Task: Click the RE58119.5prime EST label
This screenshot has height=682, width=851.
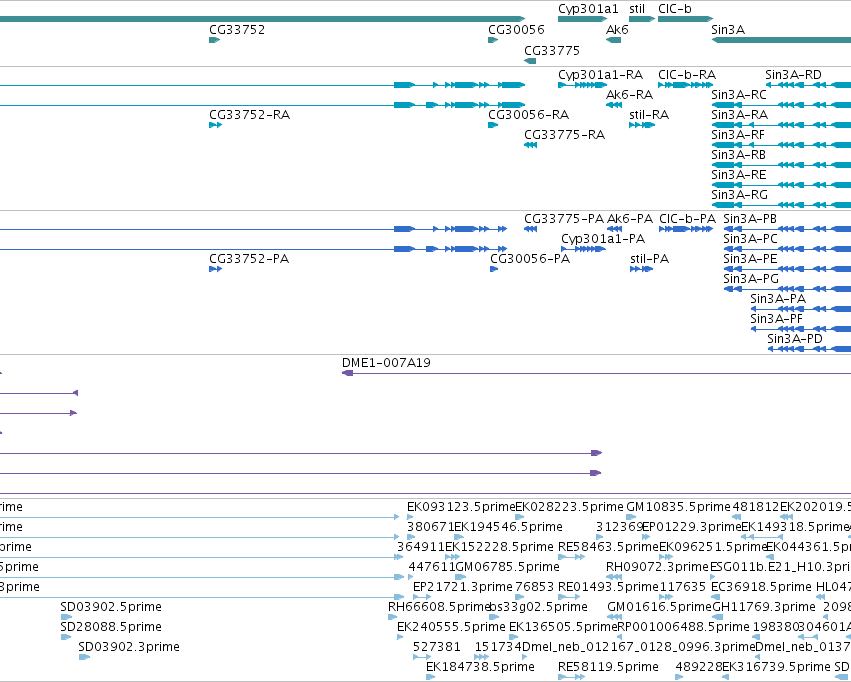Action: [608, 667]
